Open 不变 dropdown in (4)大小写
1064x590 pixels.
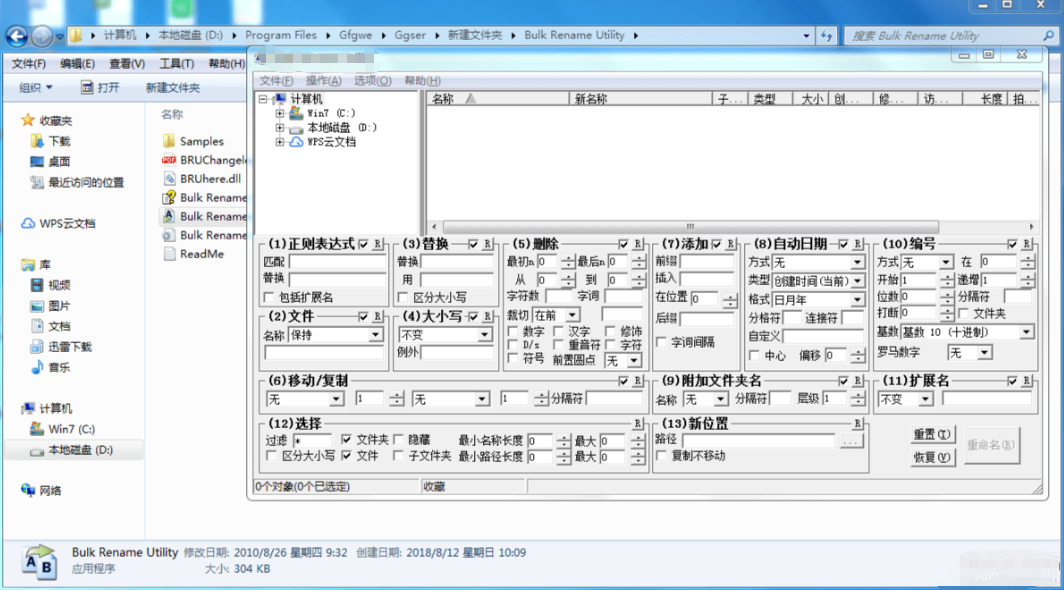click(x=484, y=335)
